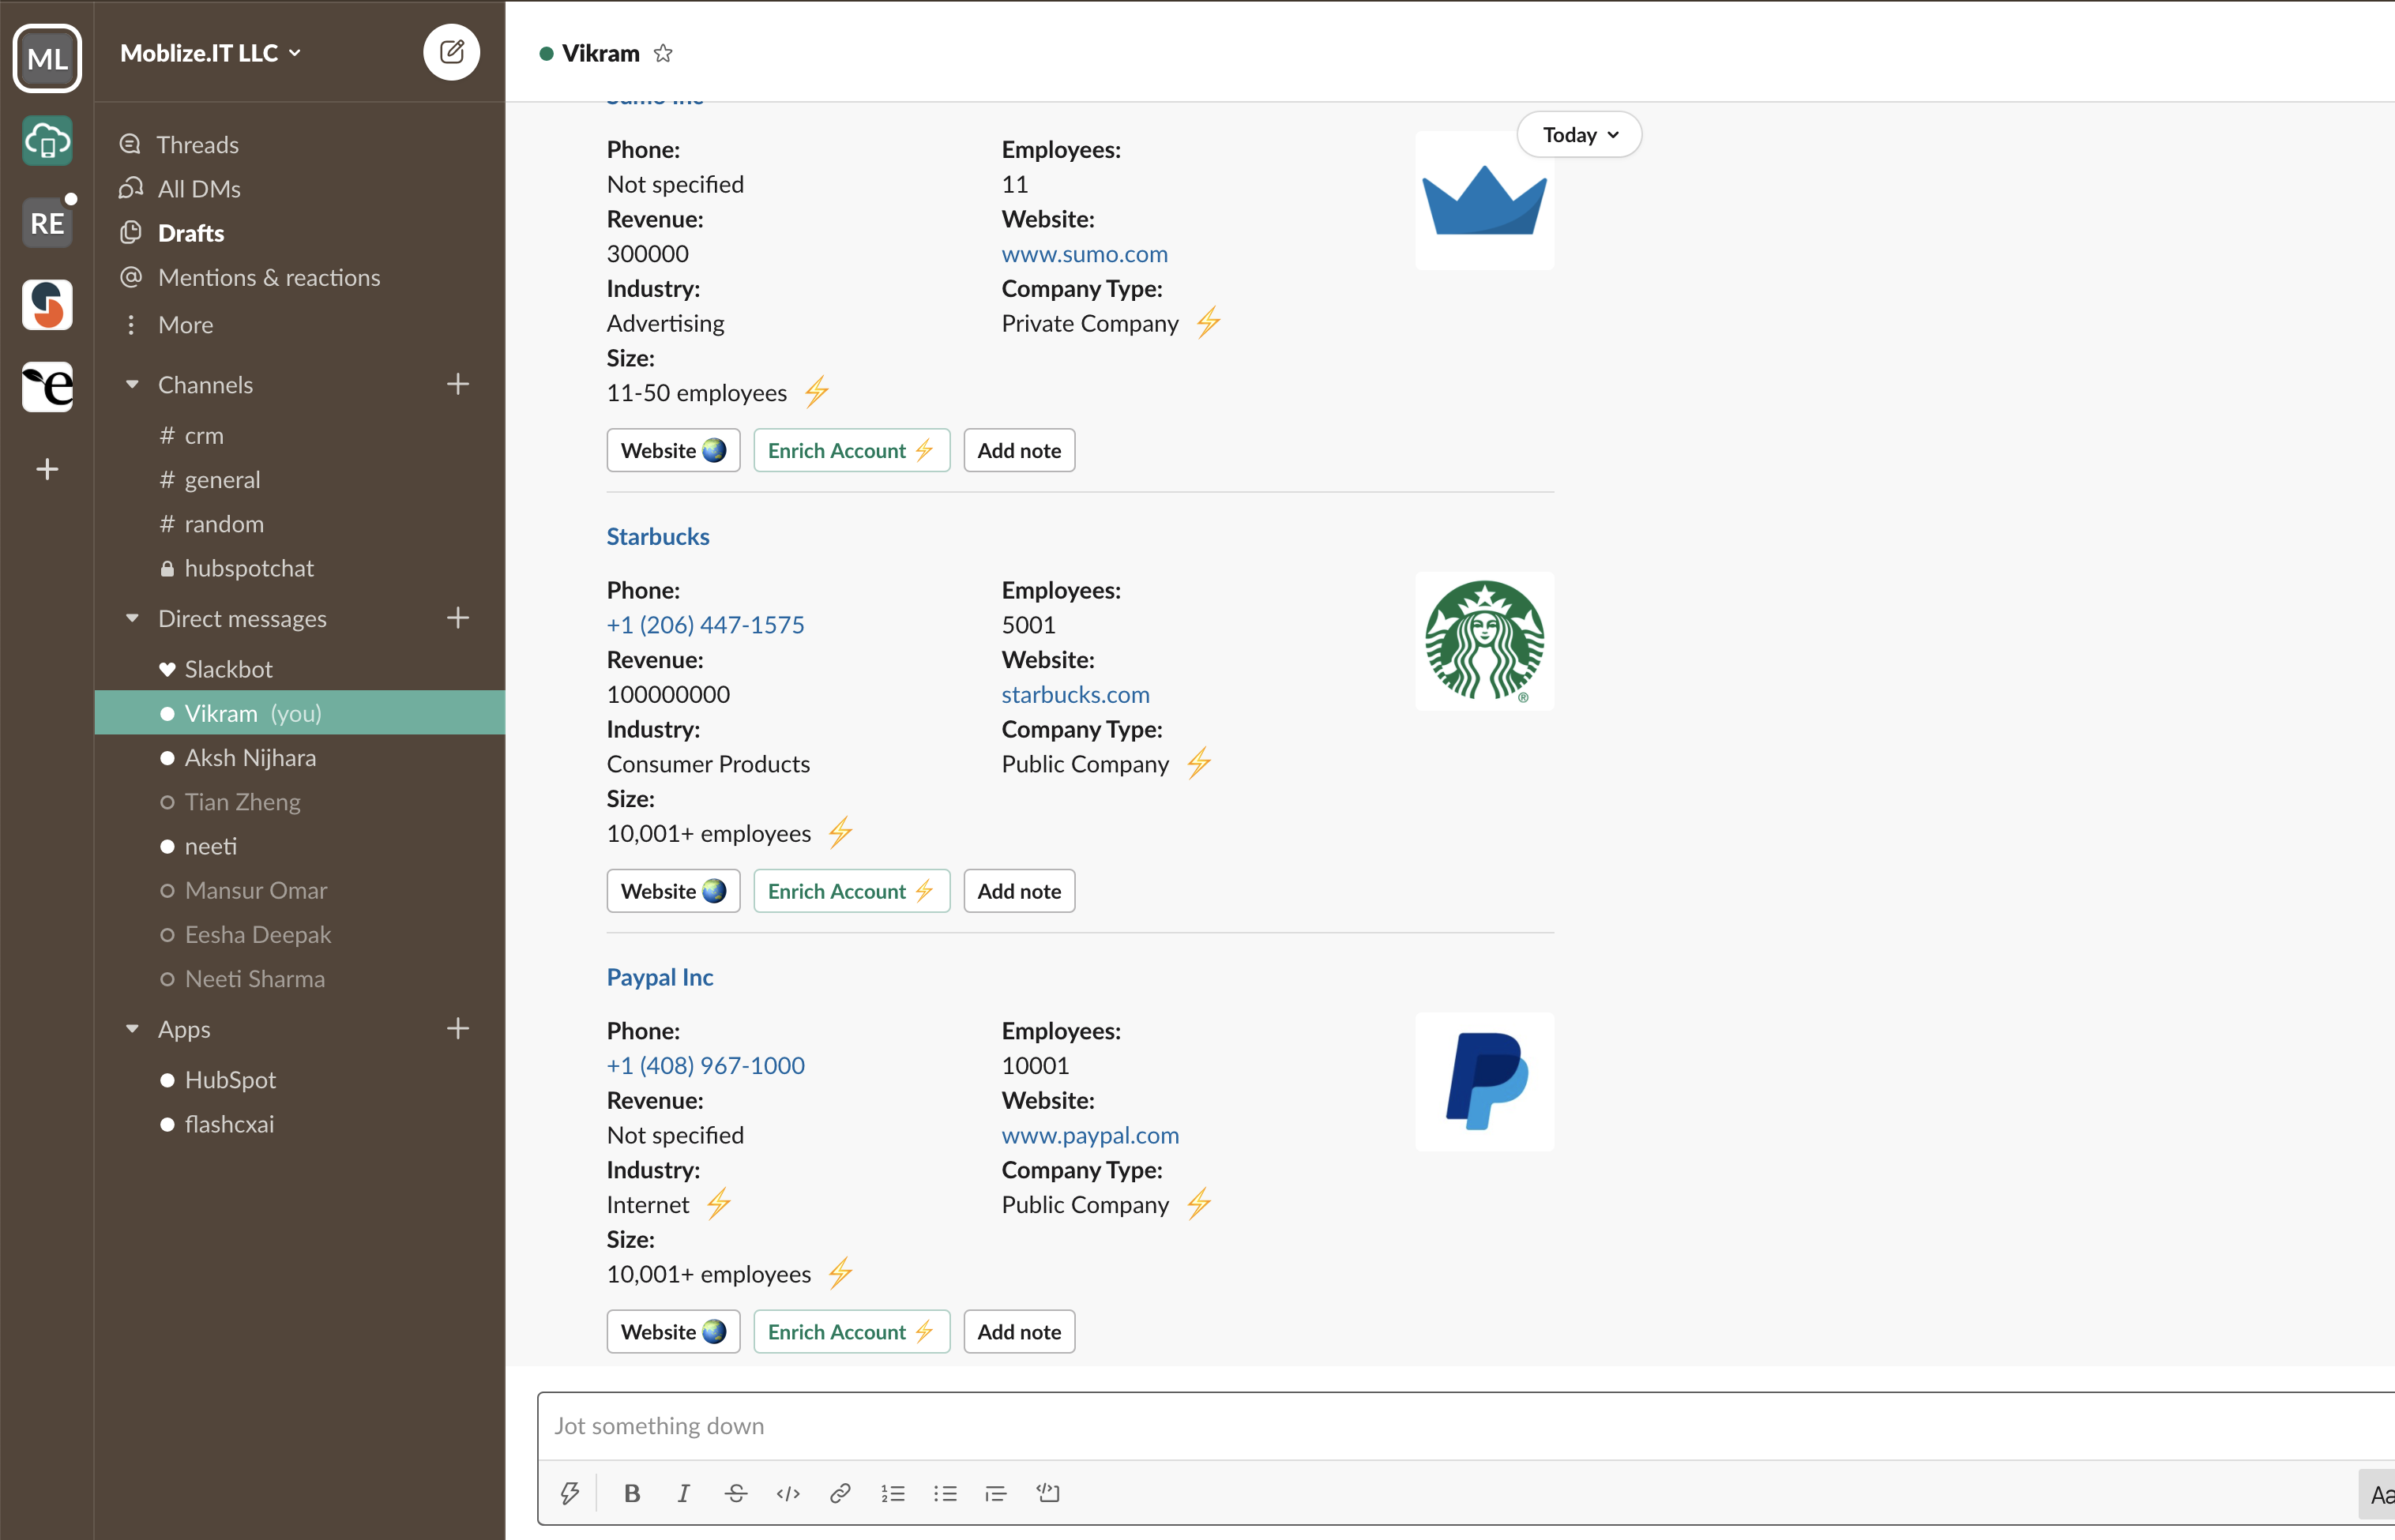Apply strikethrough formatting
Viewport: 2395px width, 1540px height.
[x=736, y=1493]
